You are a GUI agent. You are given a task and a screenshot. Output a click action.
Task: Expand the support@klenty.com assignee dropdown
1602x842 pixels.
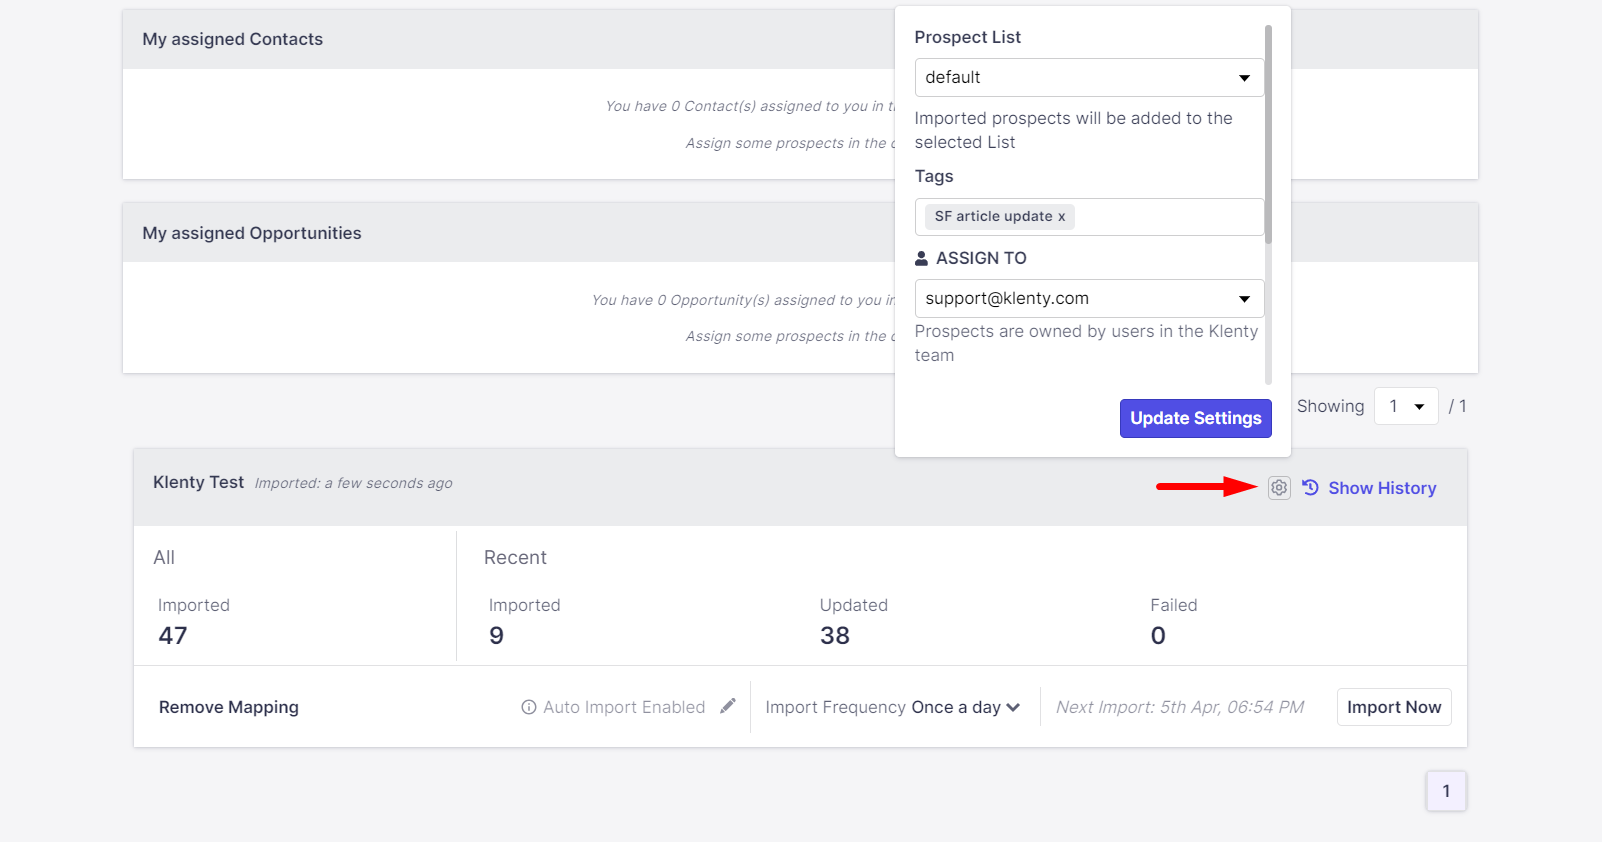(x=1089, y=299)
